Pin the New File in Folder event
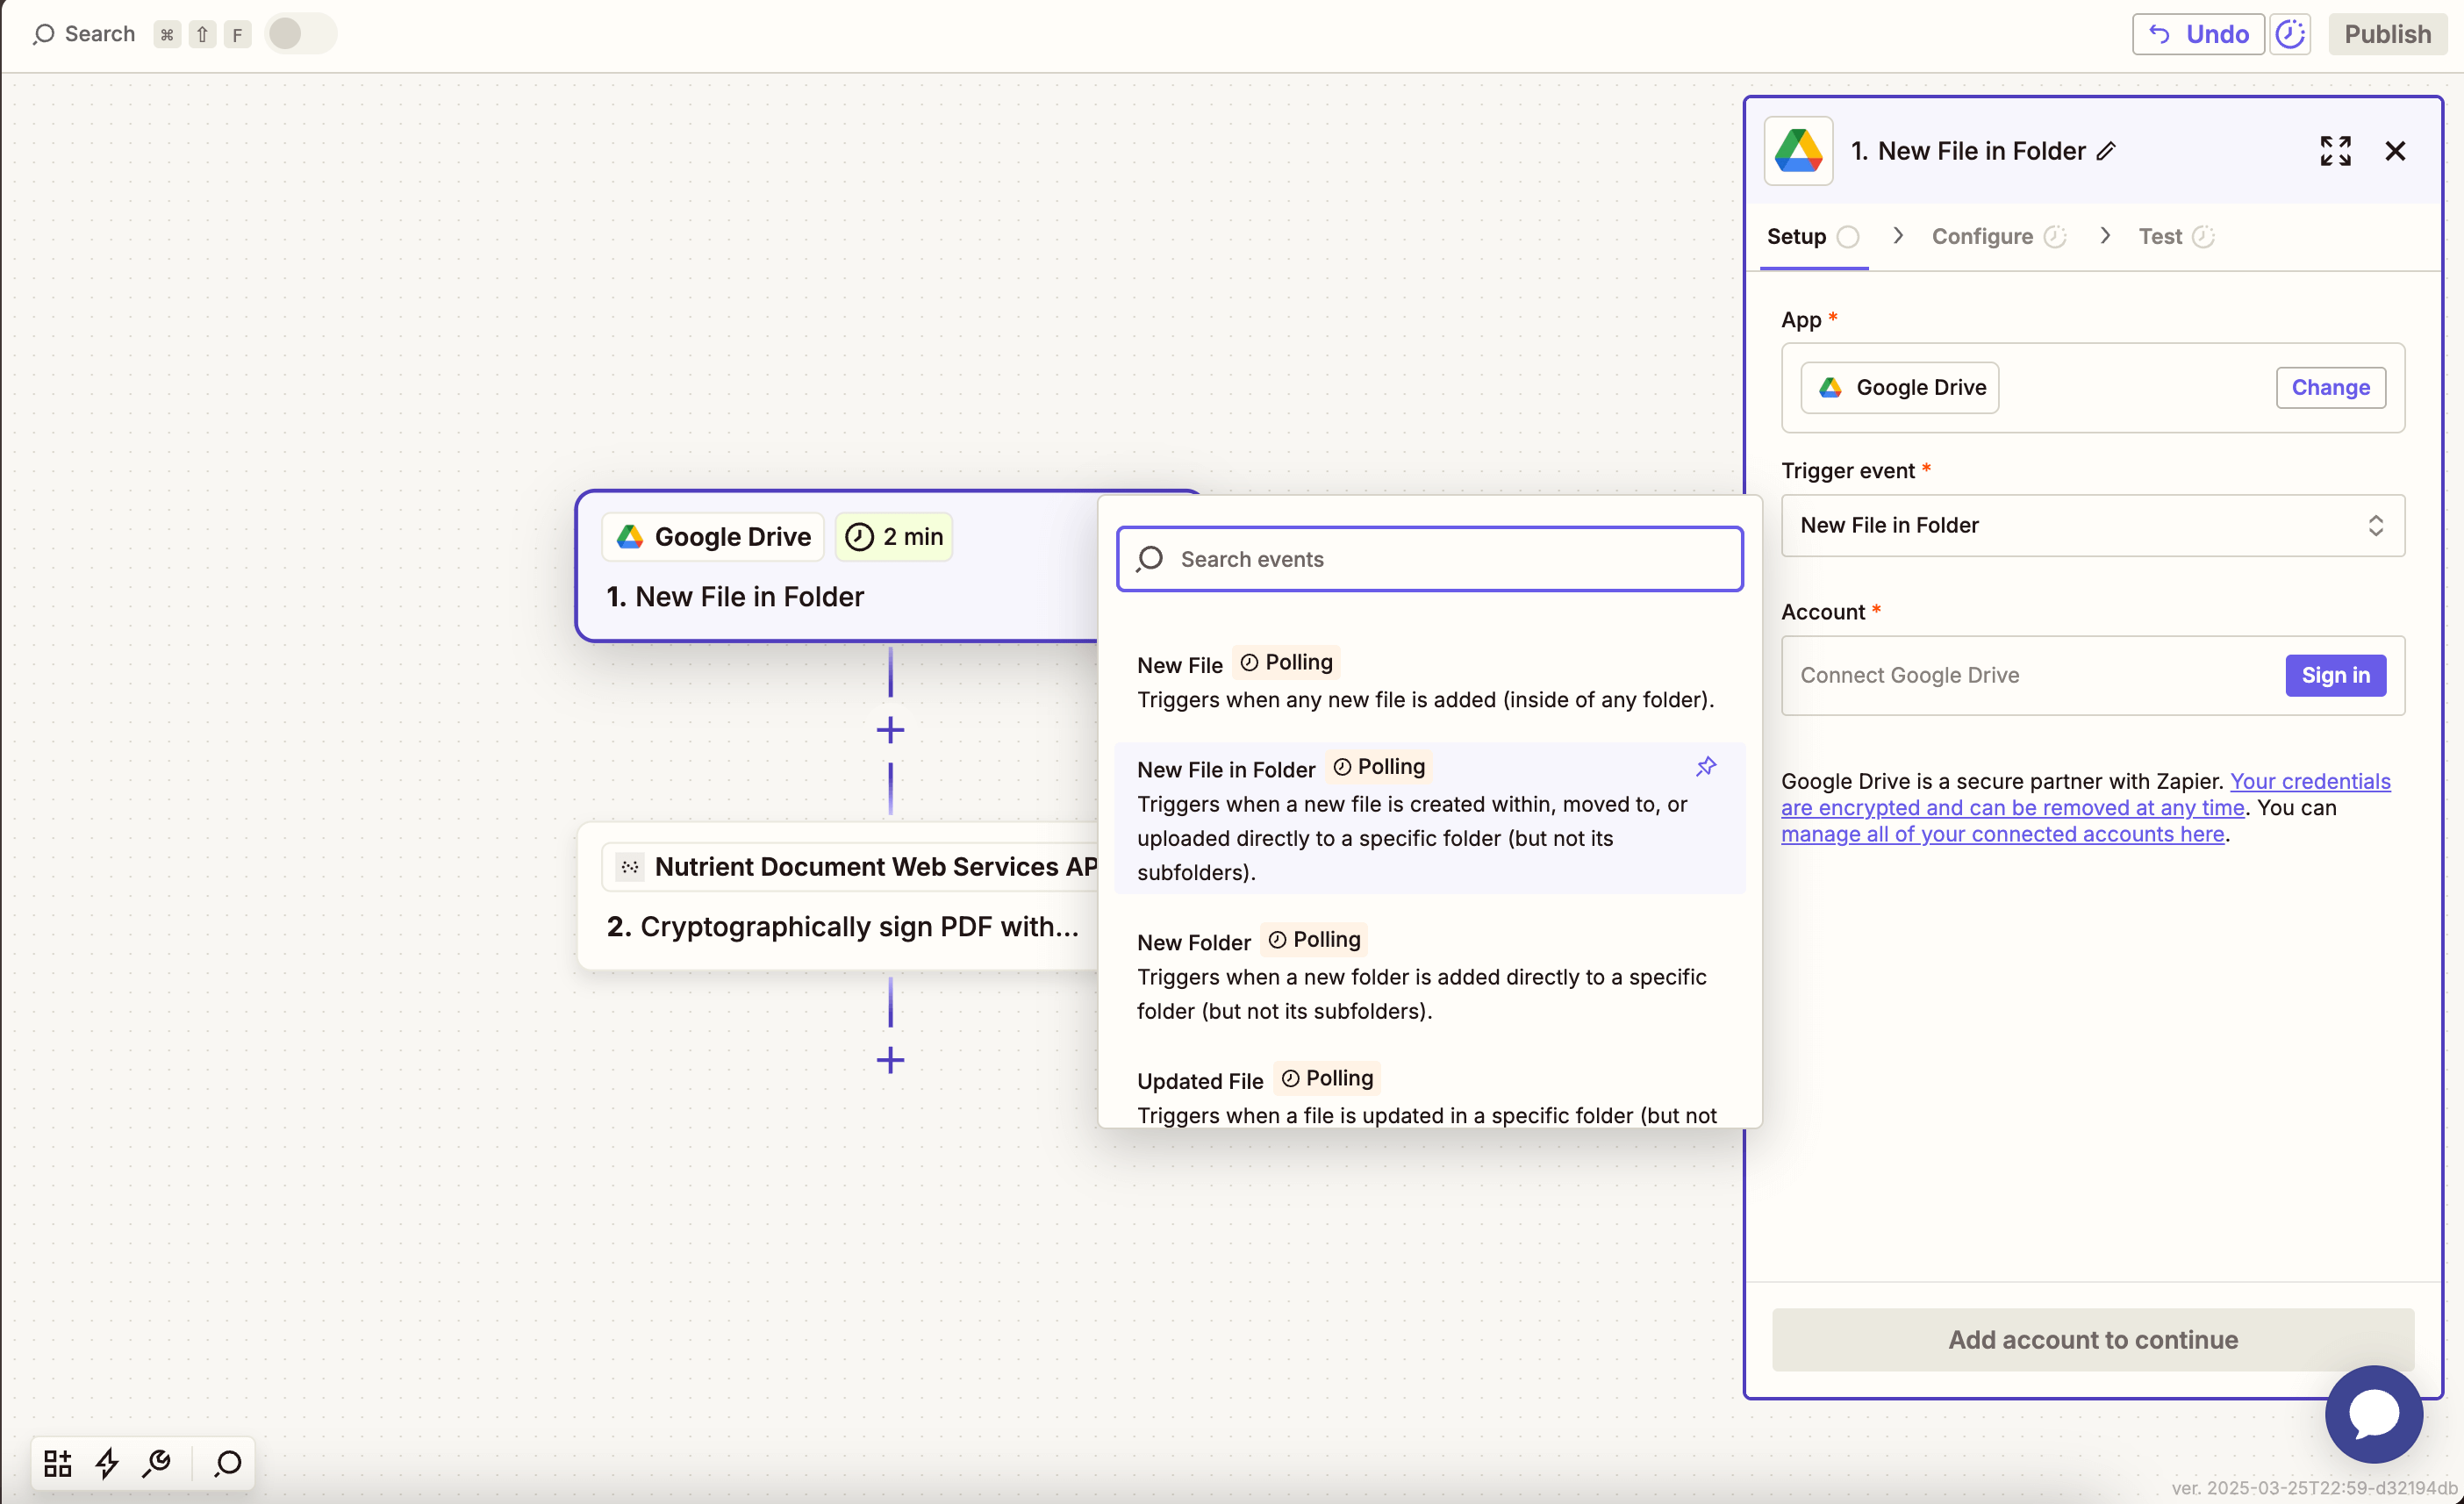 (x=1705, y=767)
